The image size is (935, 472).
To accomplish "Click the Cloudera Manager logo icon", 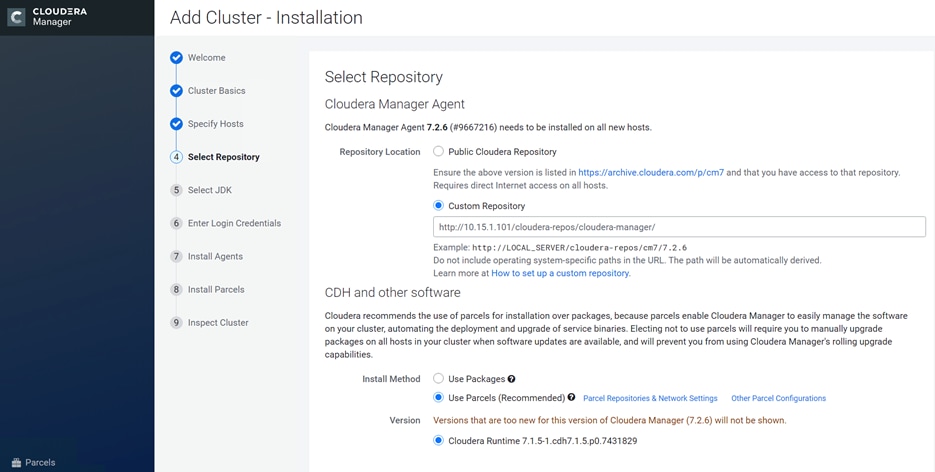I will tap(16, 17).
